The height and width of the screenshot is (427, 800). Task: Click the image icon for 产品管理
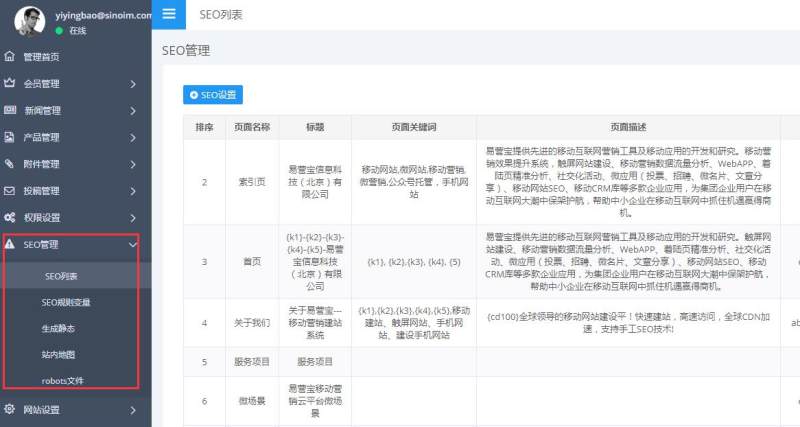9,137
